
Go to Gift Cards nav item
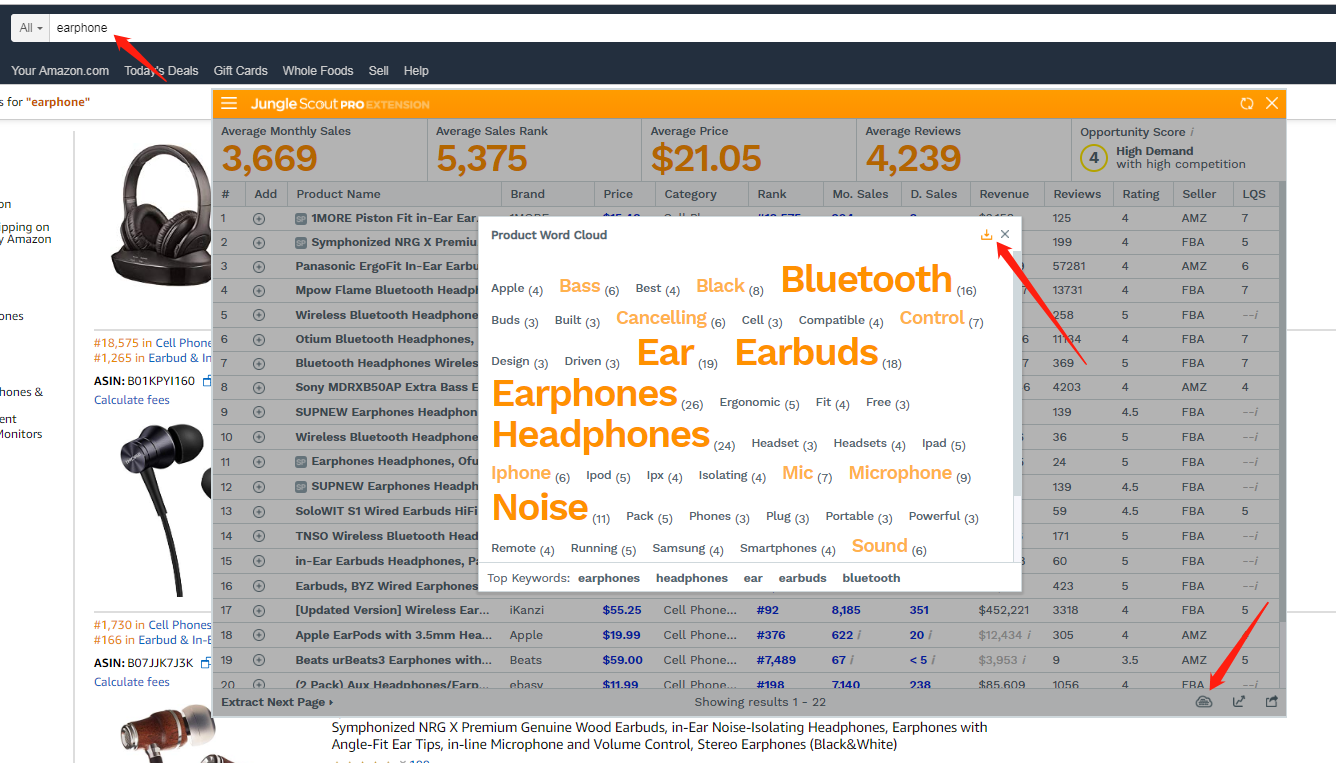[240, 71]
